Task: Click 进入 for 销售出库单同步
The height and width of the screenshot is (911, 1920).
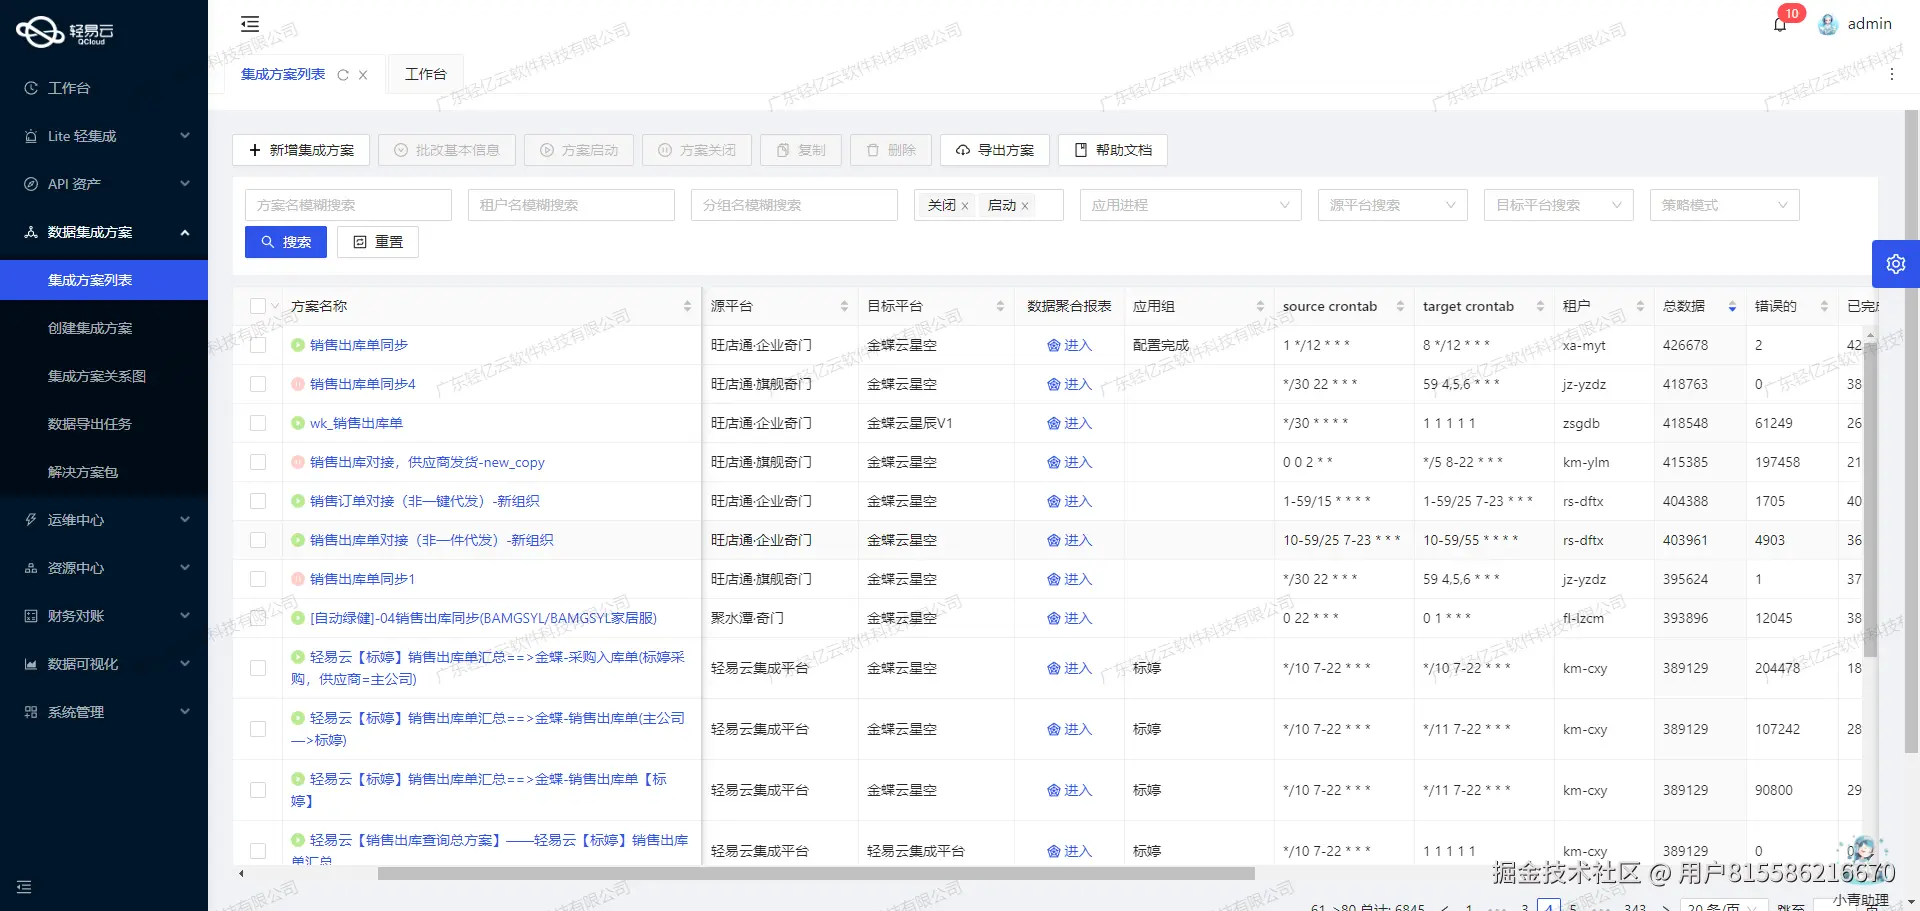Action: coord(1069,345)
